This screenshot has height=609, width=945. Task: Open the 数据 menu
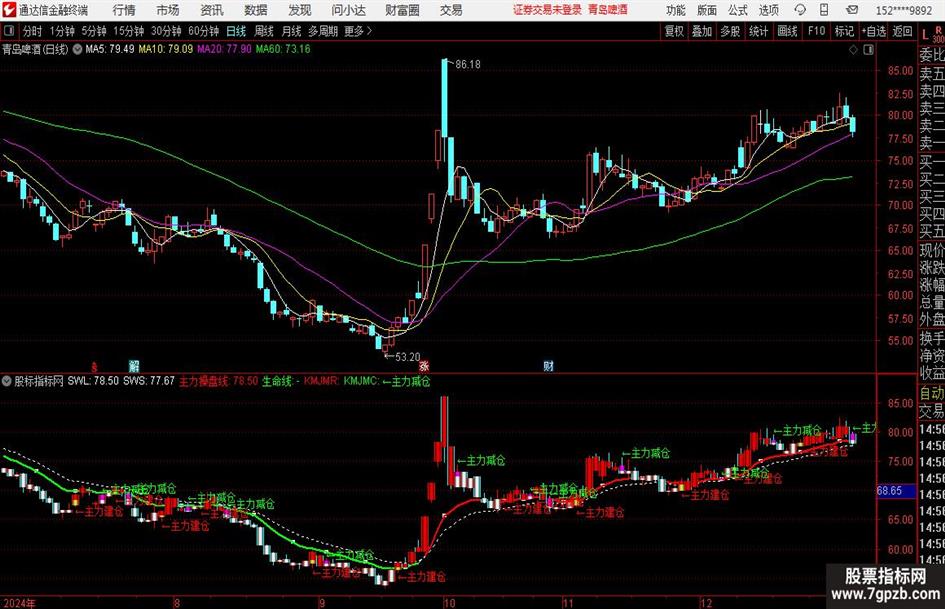tap(256, 10)
